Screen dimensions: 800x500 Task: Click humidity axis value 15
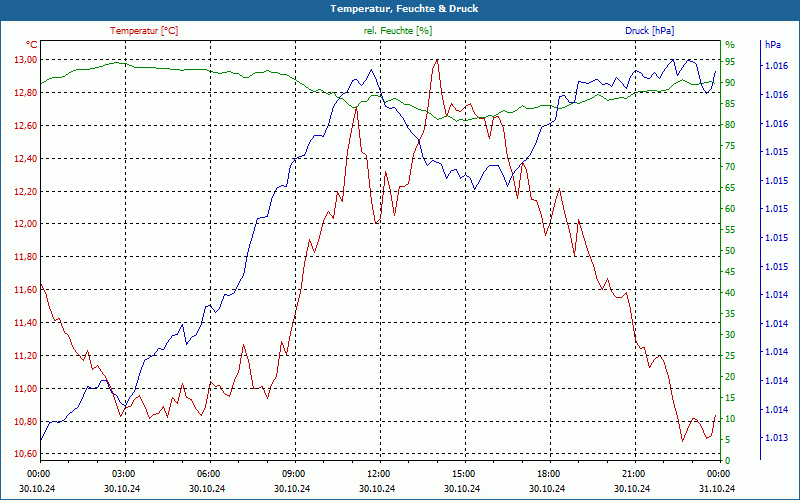(x=730, y=397)
